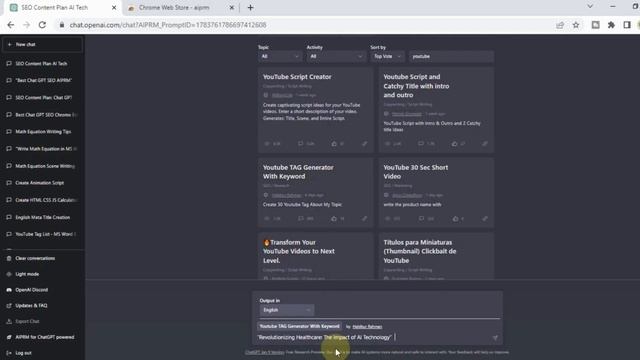Bookmark this page with the star icon

(576, 25)
